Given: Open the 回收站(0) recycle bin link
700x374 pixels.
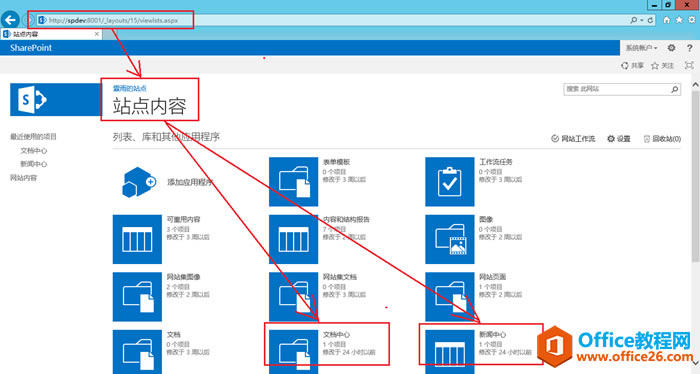Looking at the screenshot, I should 662,139.
